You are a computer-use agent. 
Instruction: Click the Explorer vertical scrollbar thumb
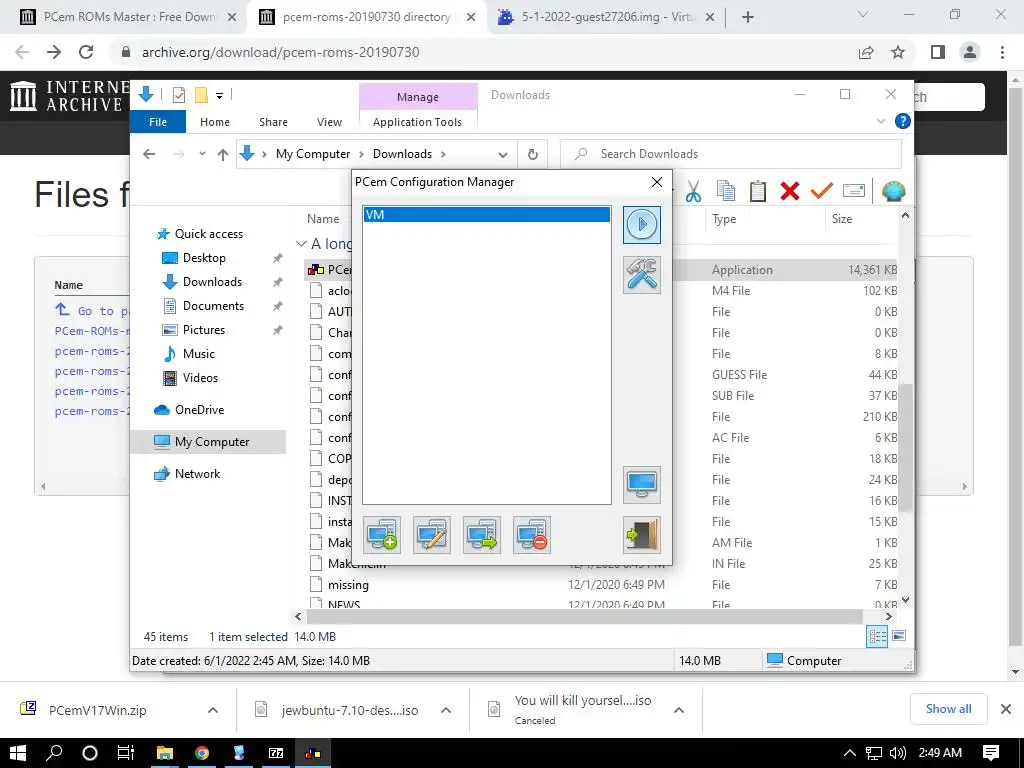(x=904, y=447)
